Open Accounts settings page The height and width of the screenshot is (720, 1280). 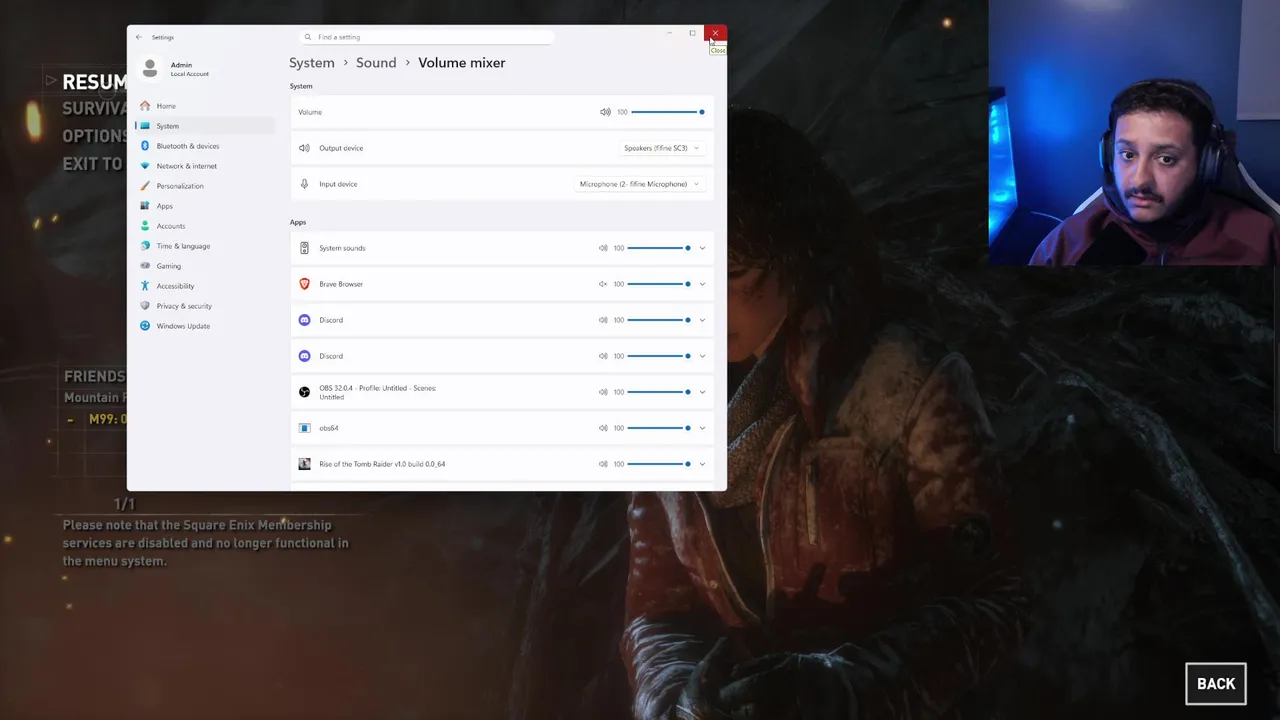tap(204, 226)
